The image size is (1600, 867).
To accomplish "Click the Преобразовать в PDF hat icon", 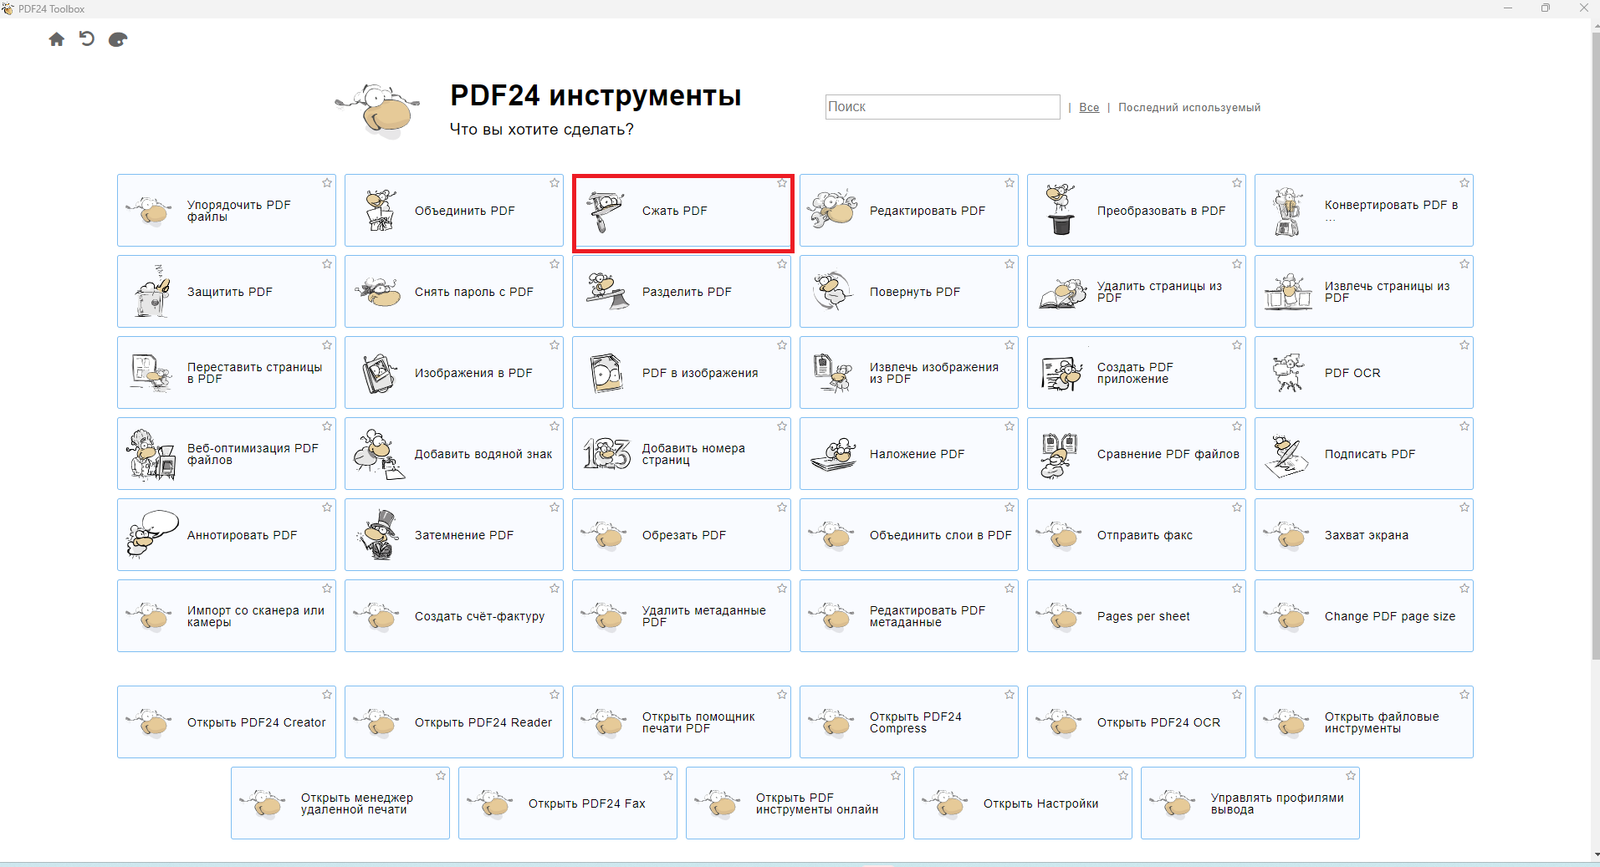I will pyautogui.click(x=1061, y=210).
